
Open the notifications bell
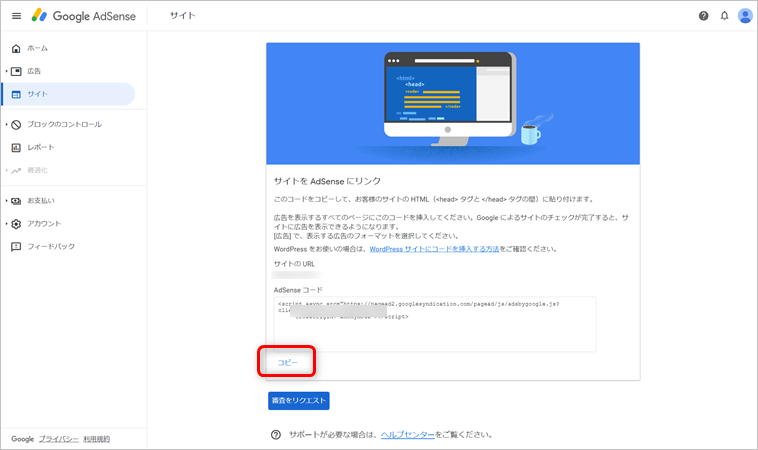pos(724,16)
